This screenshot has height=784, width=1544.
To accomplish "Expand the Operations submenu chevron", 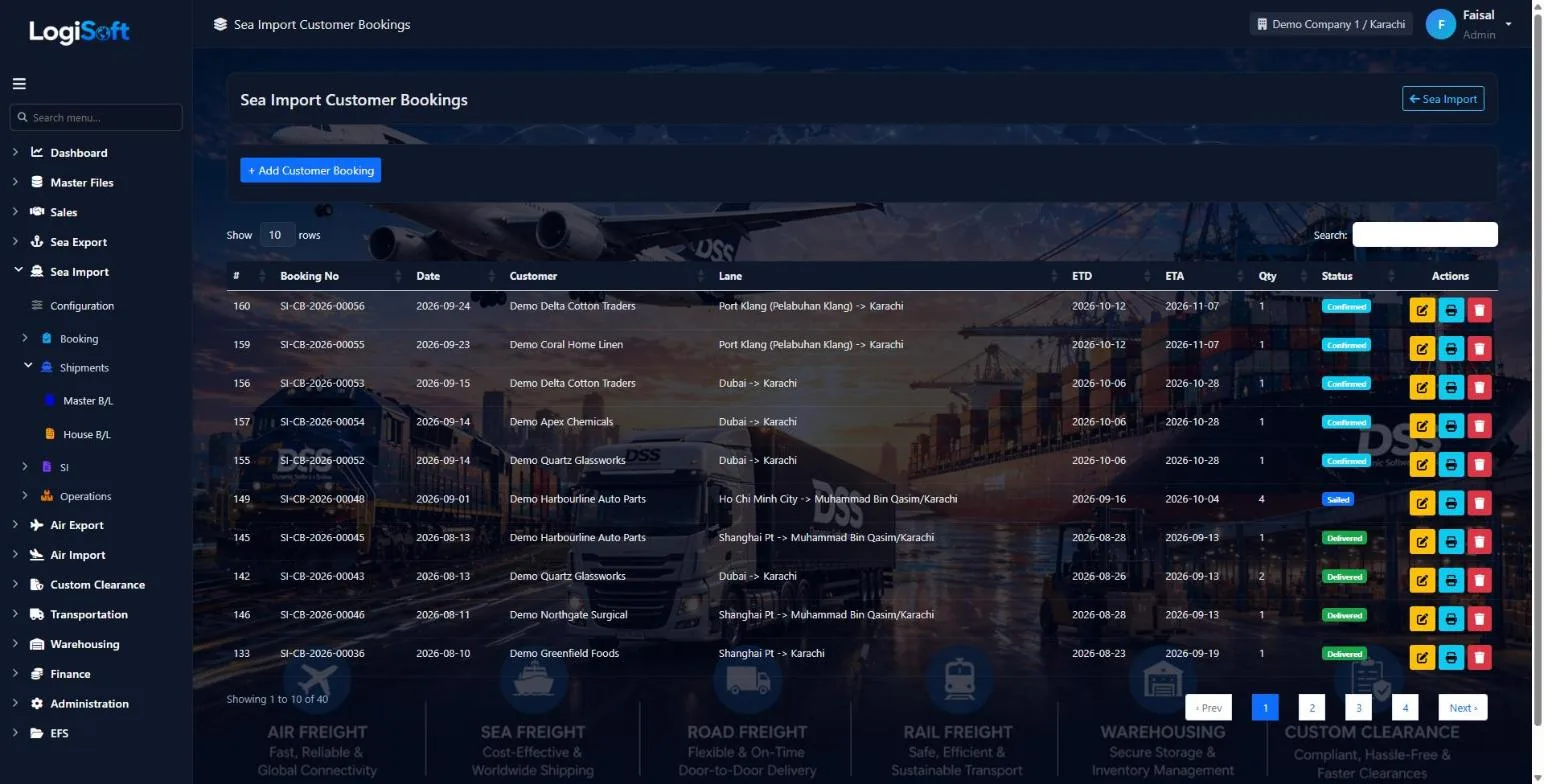I will click(x=26, y=496).
